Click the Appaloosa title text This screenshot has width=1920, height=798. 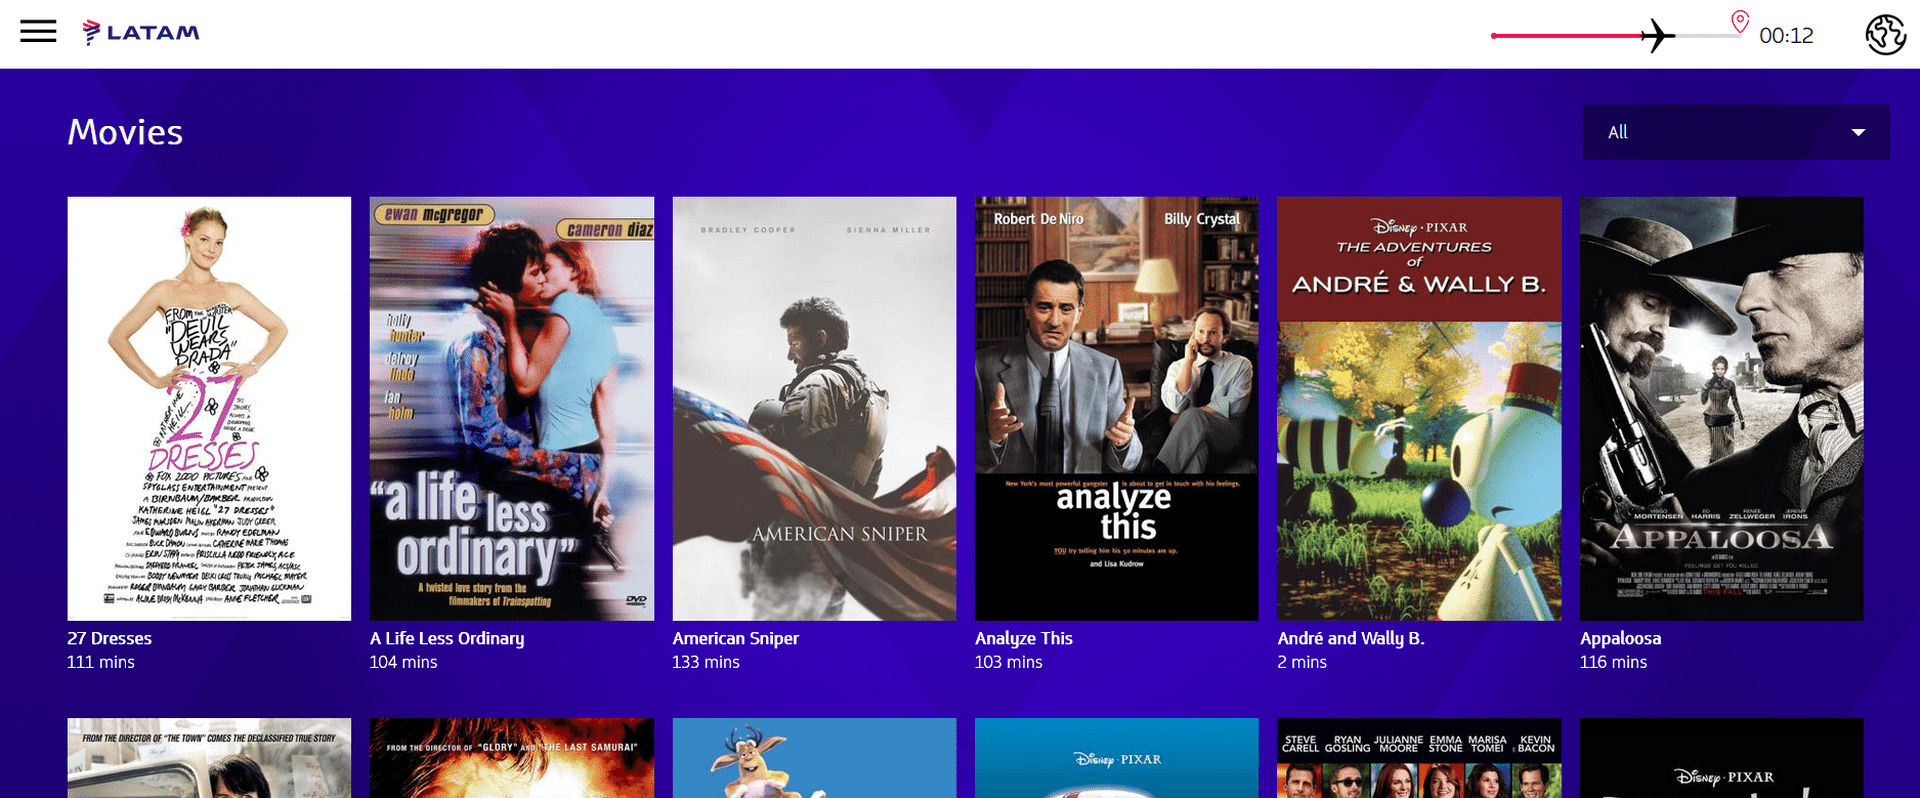coord(1620,638)
